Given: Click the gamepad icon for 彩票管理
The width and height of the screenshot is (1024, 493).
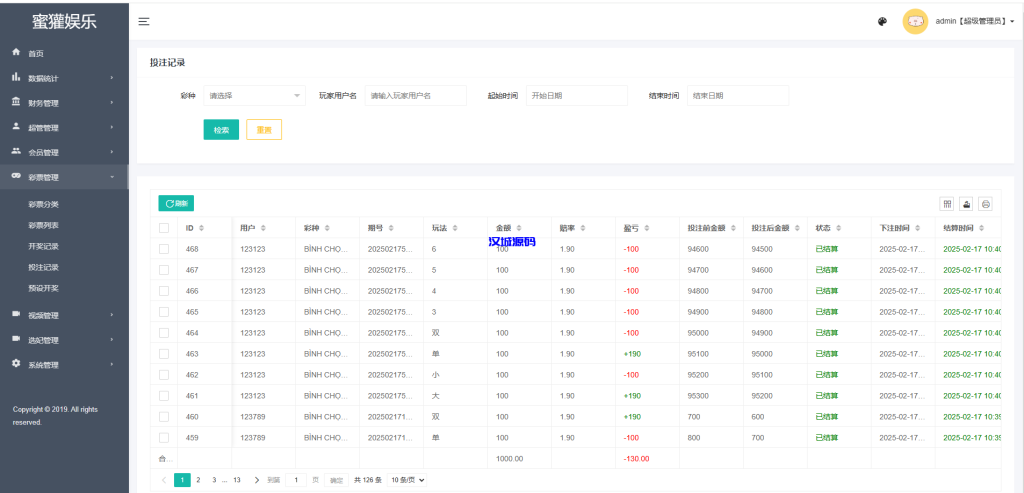Looking at the screenshot, I should (x=16, y=176).
